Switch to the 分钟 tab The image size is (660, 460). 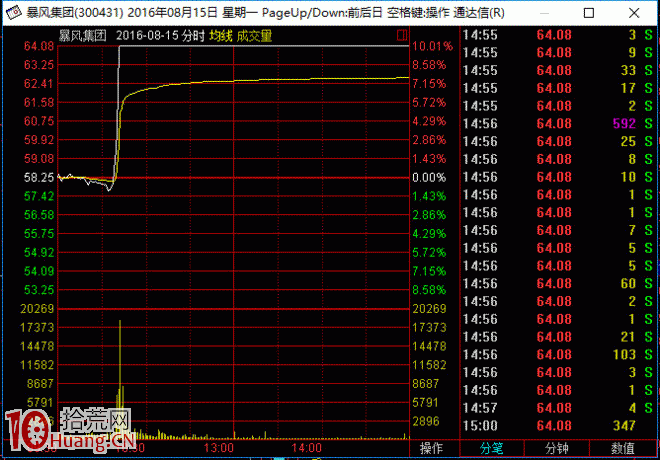coord(557,449)
